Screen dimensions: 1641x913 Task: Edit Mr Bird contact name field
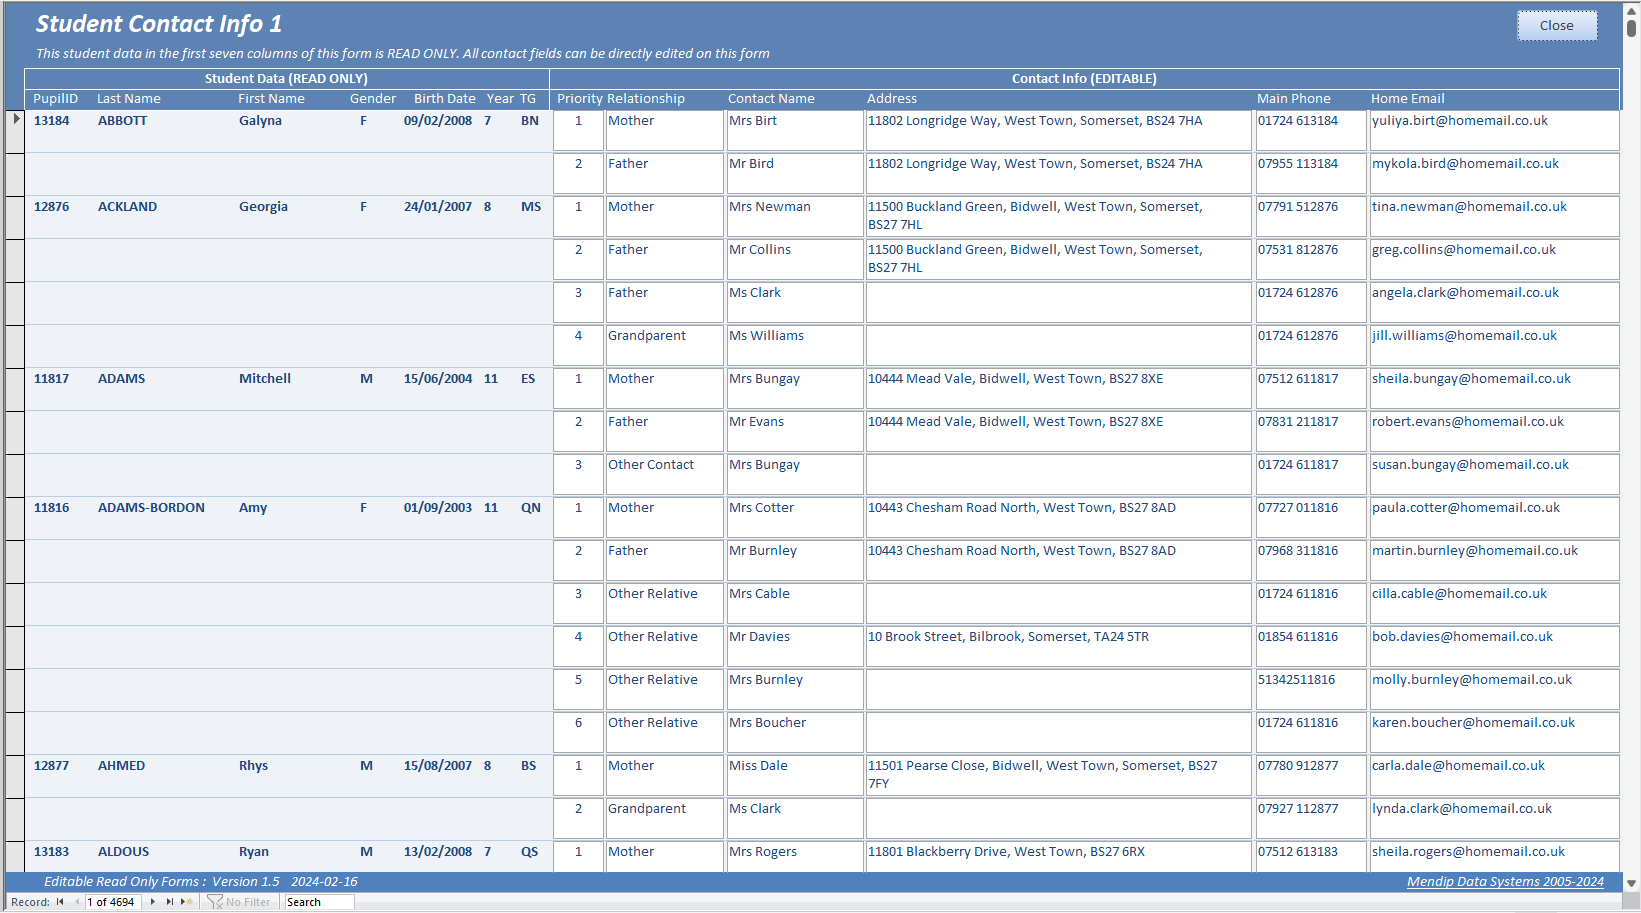click(x=795, y=174)
